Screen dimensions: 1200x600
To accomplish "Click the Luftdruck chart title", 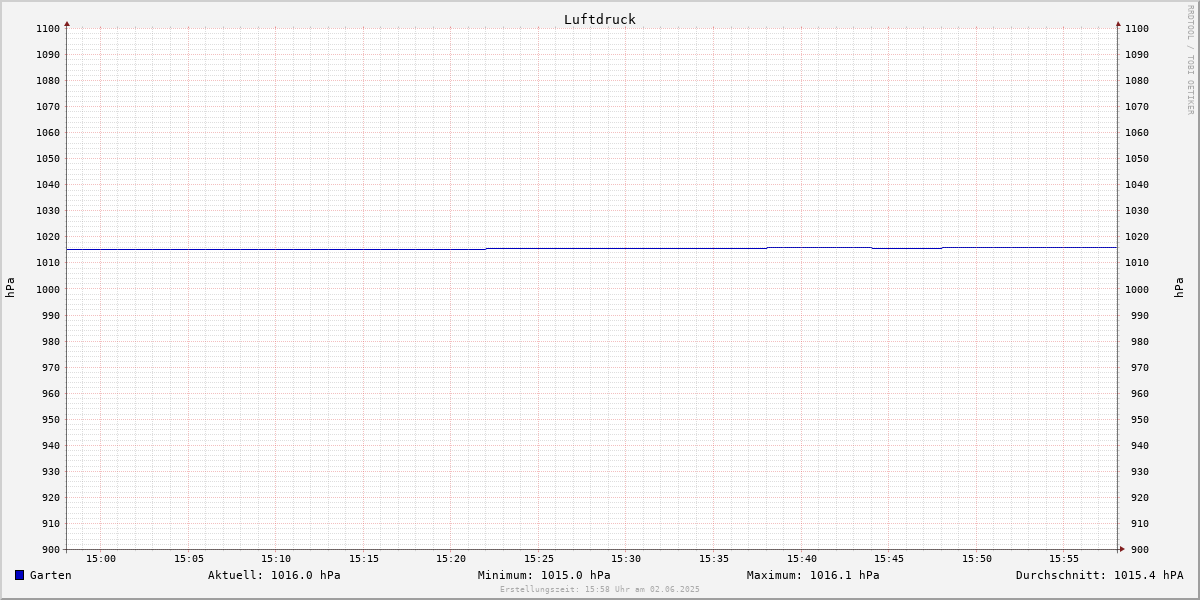I will click(600, 19).
